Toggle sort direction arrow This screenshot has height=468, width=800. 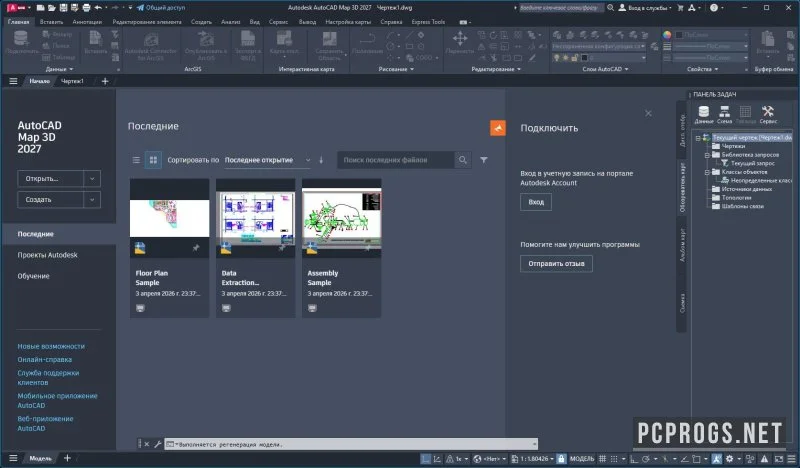coord(321,160)
